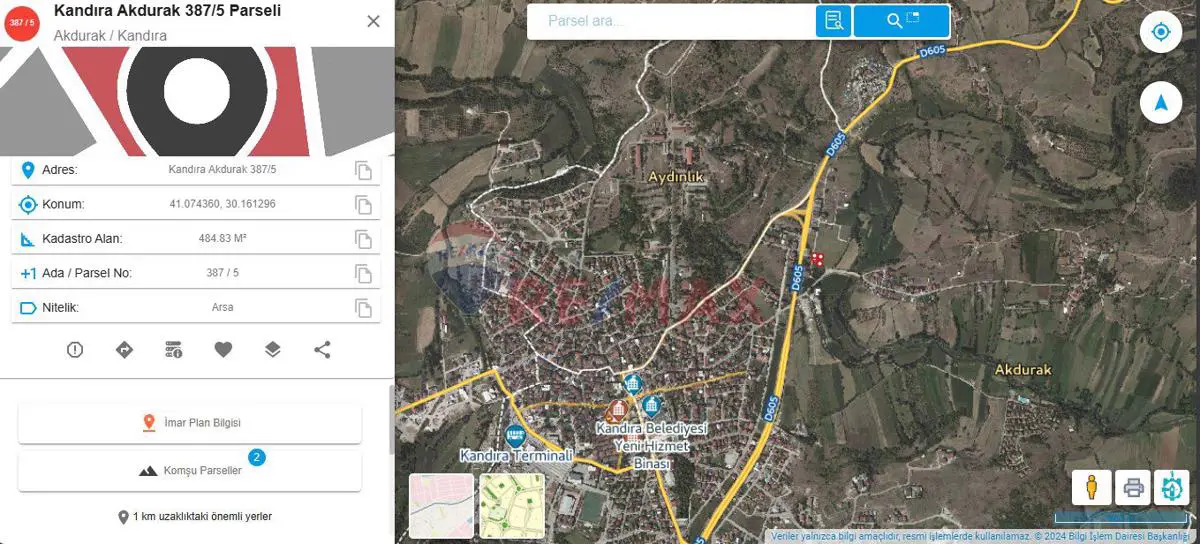This screenshot has height=544, width=1200.
Task: Open the parcel query document icon
Action: point(833,20)
